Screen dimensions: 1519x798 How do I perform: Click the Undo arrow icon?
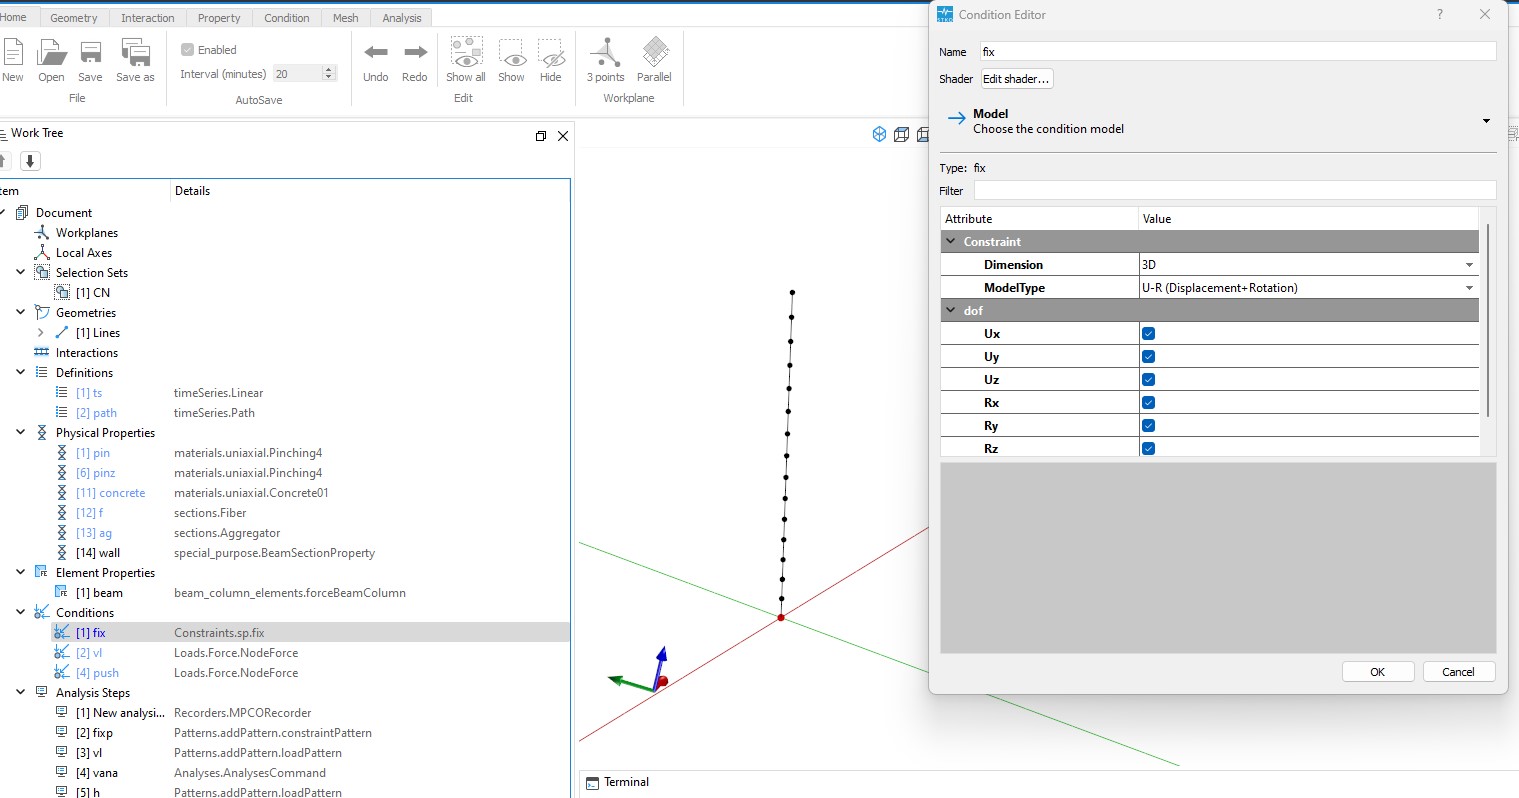click(376, 52)
